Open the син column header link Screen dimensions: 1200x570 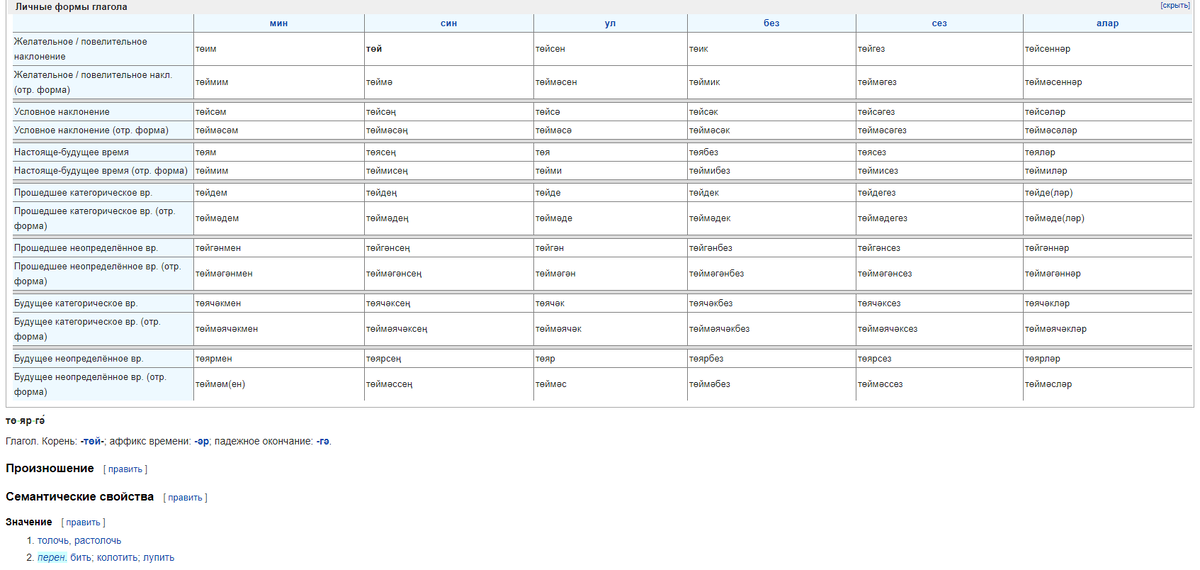448,23
